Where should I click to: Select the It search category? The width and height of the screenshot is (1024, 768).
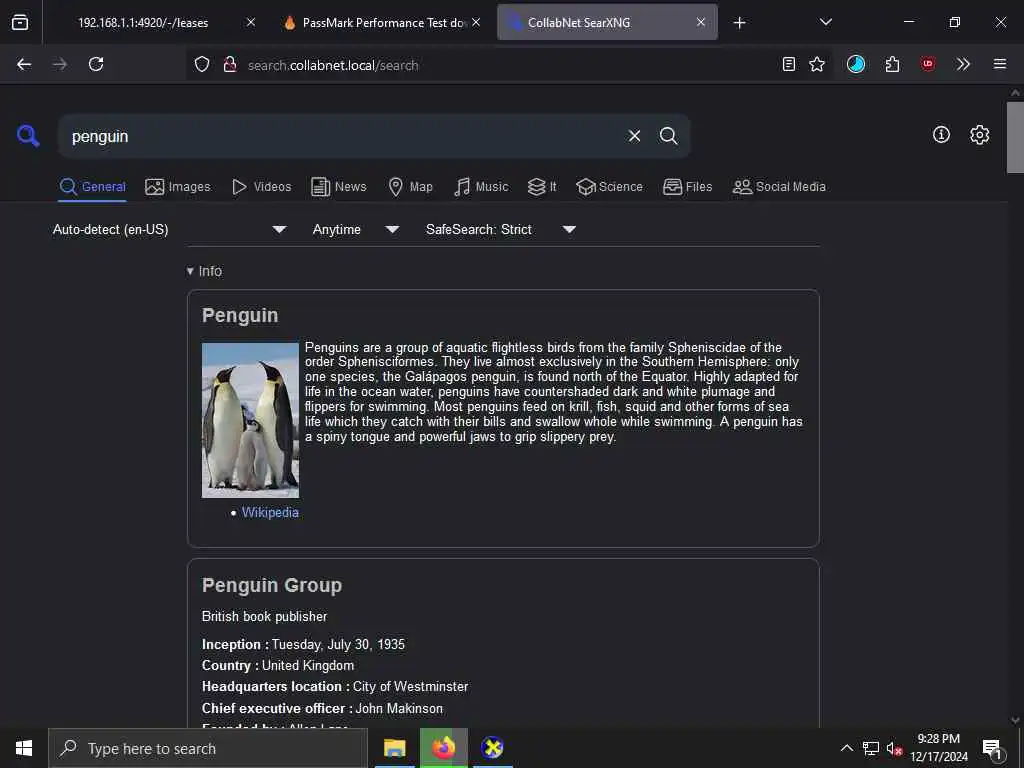click(542, 187)
